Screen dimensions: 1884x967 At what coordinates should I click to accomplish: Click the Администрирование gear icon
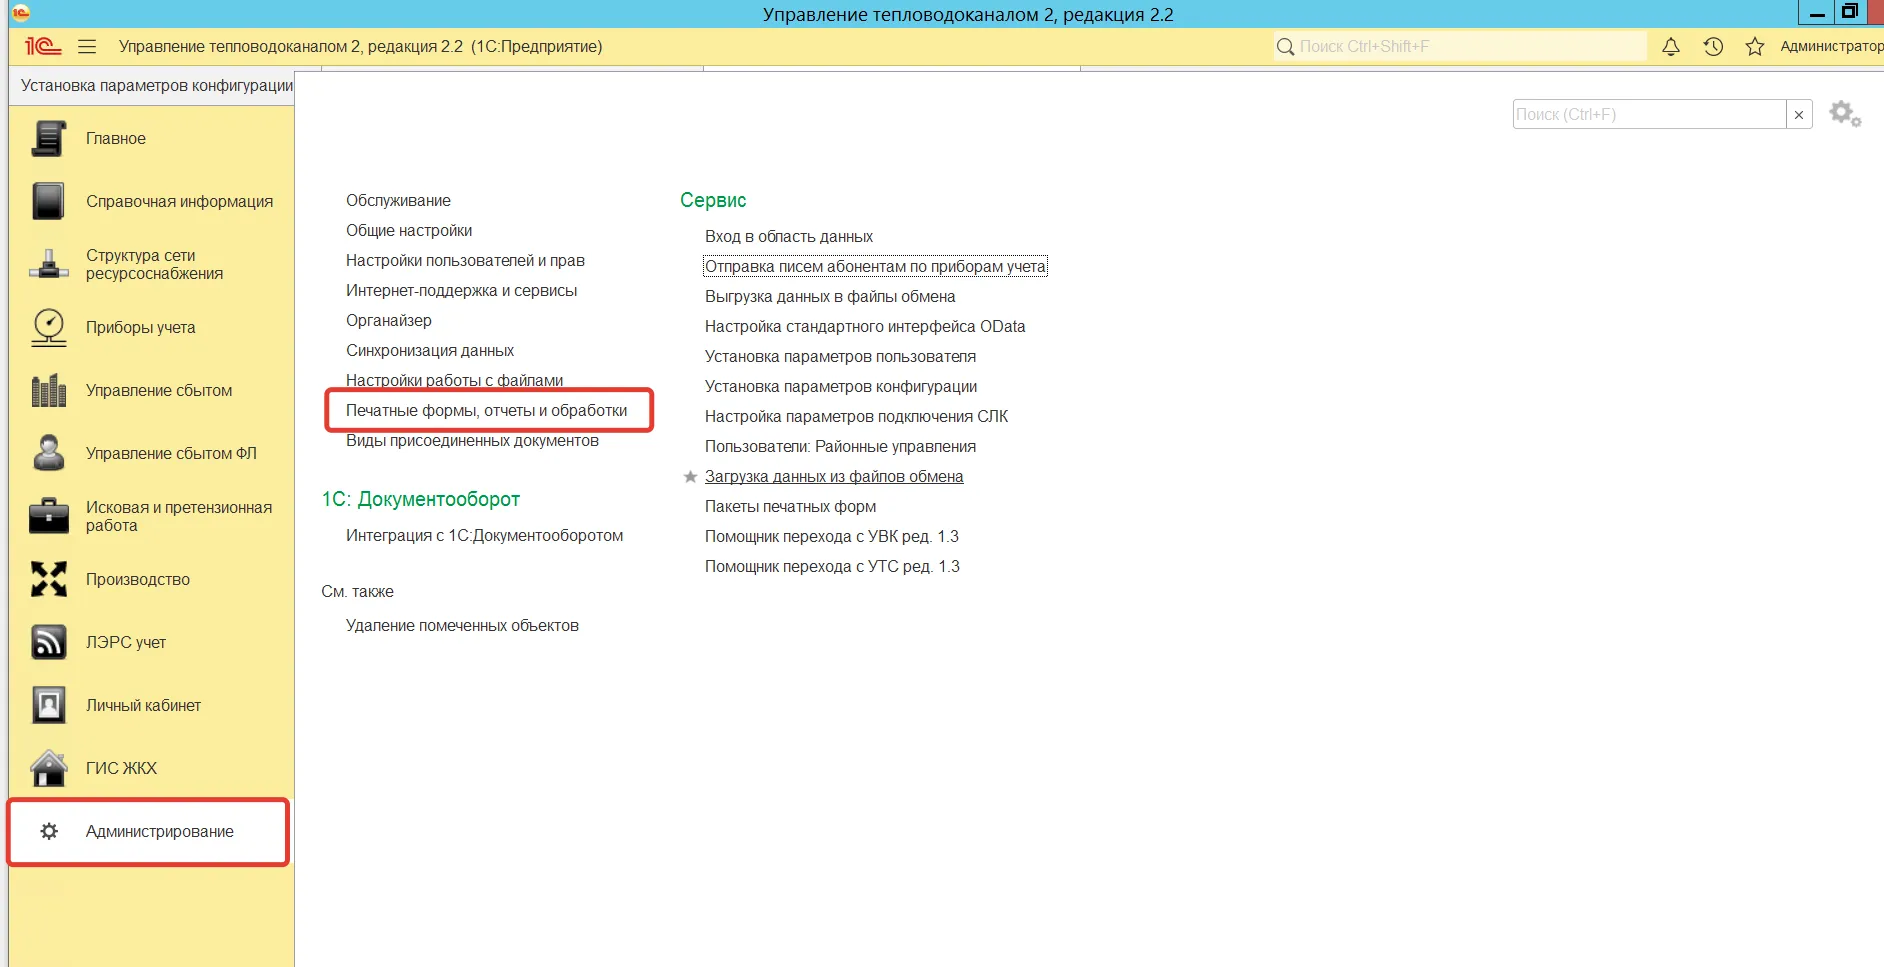point(49,831)
